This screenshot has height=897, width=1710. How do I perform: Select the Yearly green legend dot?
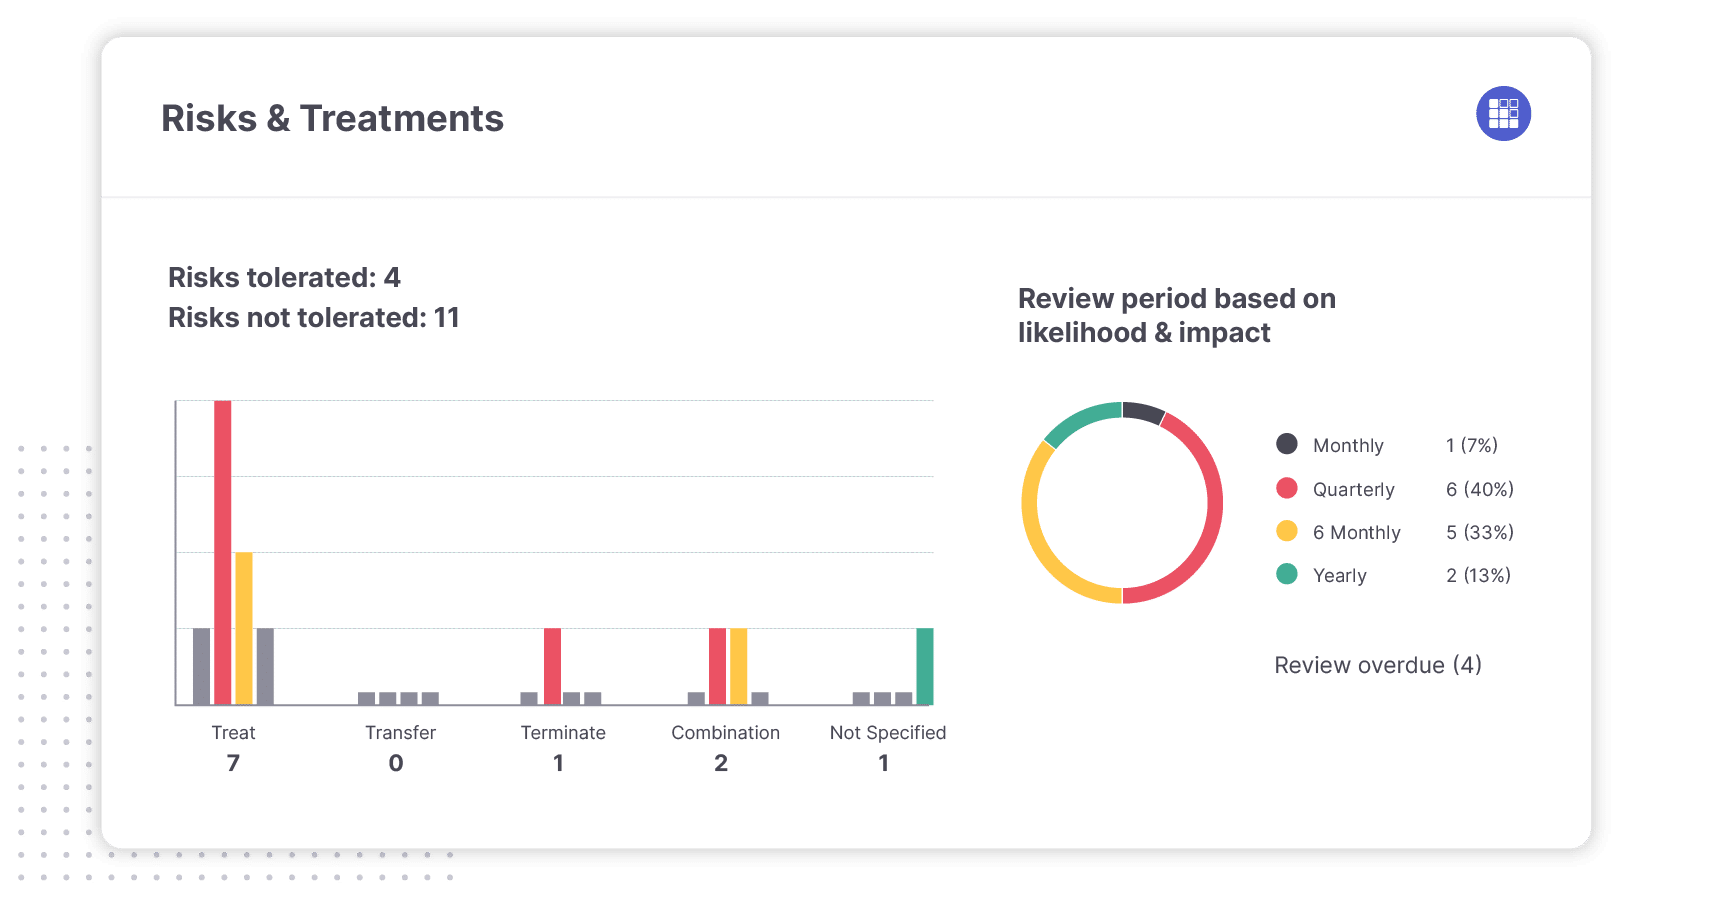click(1287, 574)
